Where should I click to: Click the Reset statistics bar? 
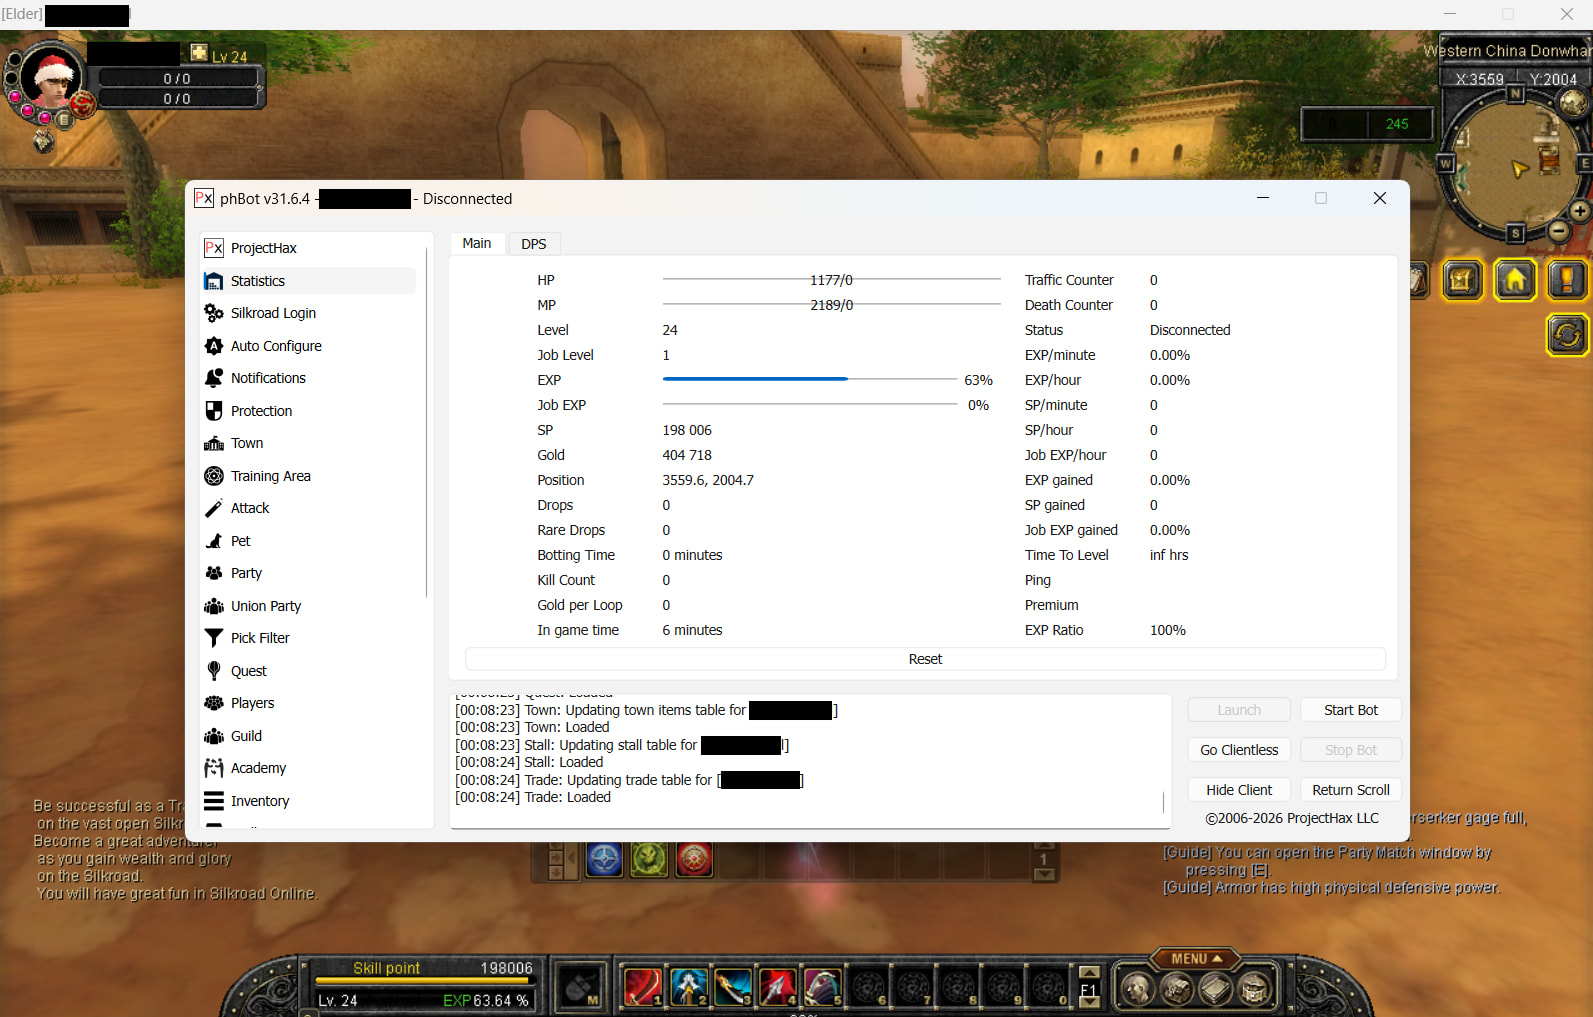[x=925, y=659]
